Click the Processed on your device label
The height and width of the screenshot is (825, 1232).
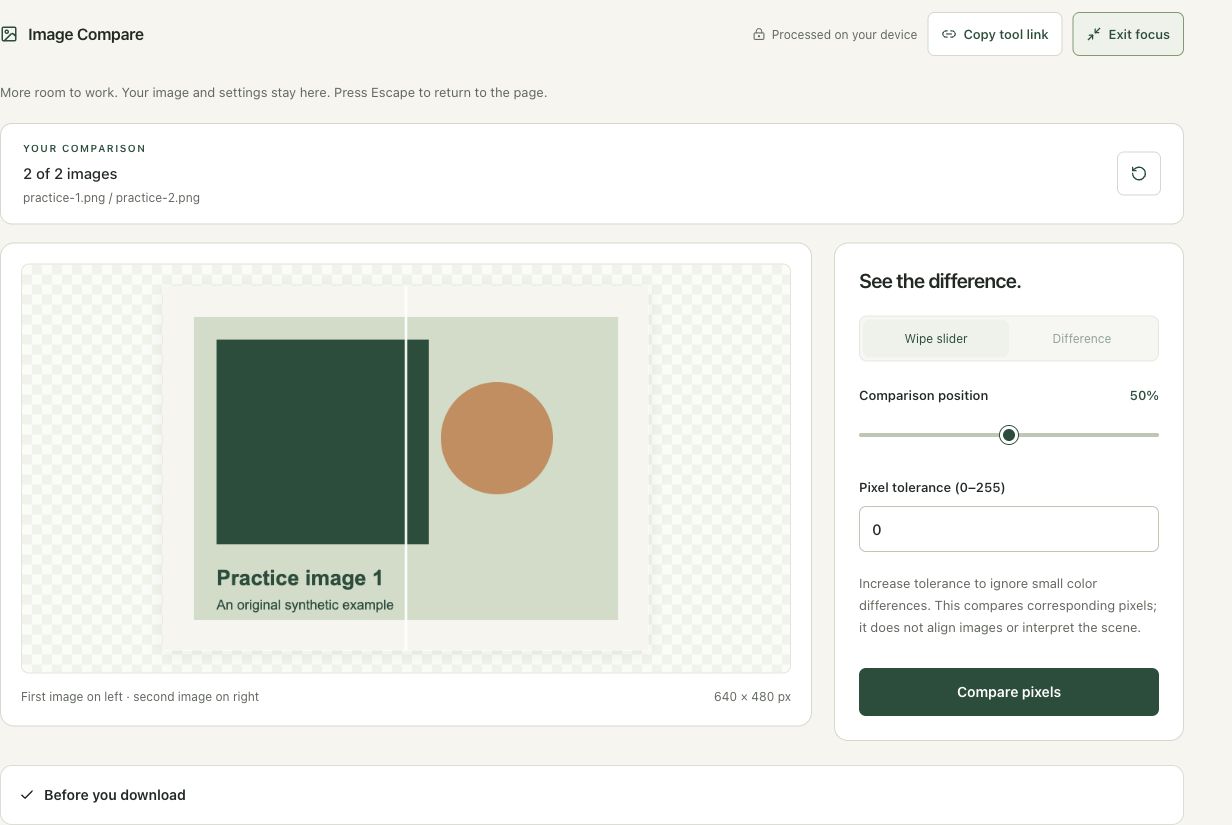tap(844, 34)
